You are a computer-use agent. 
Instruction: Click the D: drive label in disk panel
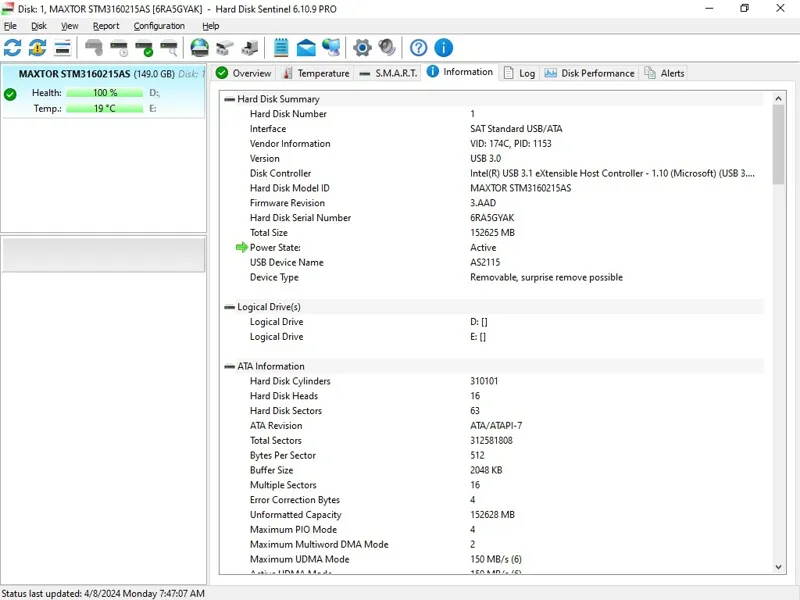[x=155, y=93]
